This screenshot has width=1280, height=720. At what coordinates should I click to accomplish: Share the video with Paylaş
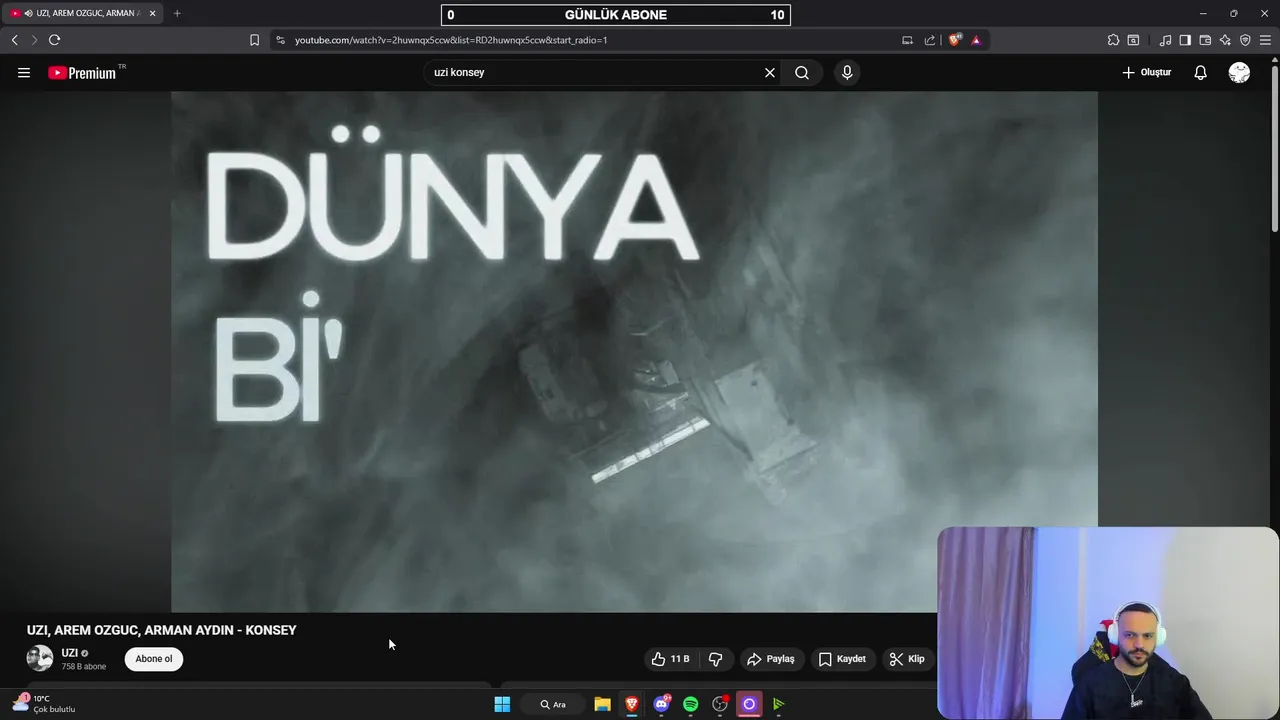tap(771, 659)
